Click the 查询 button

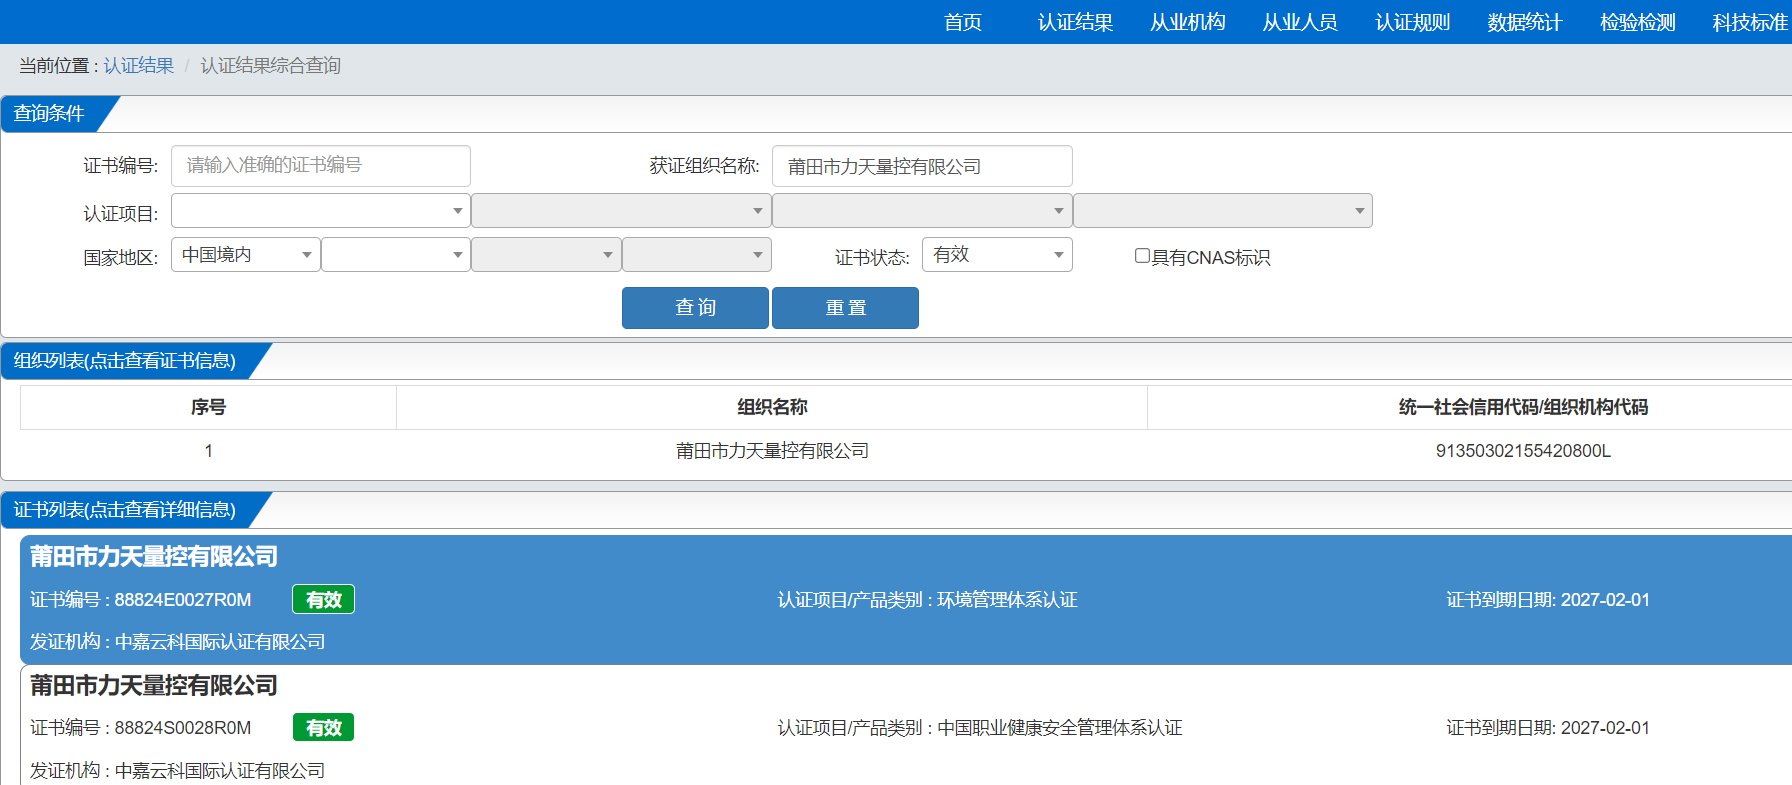point(695,308)
